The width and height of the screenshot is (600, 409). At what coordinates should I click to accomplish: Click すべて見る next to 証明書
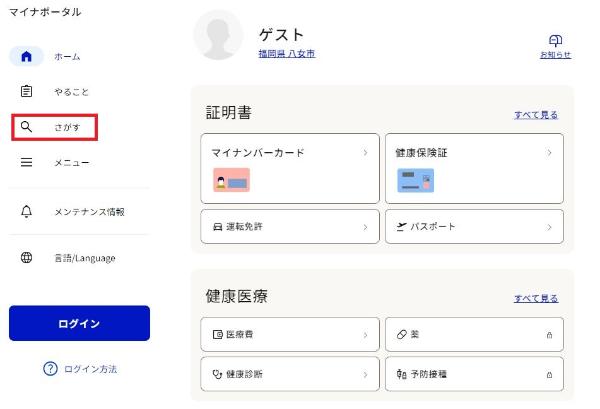click(x=536, y=115)
